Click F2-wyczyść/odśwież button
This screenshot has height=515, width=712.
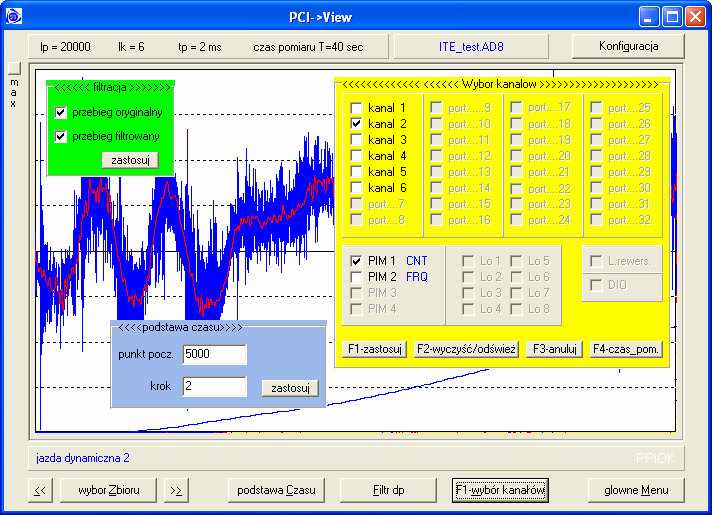[x=466, y=349]
